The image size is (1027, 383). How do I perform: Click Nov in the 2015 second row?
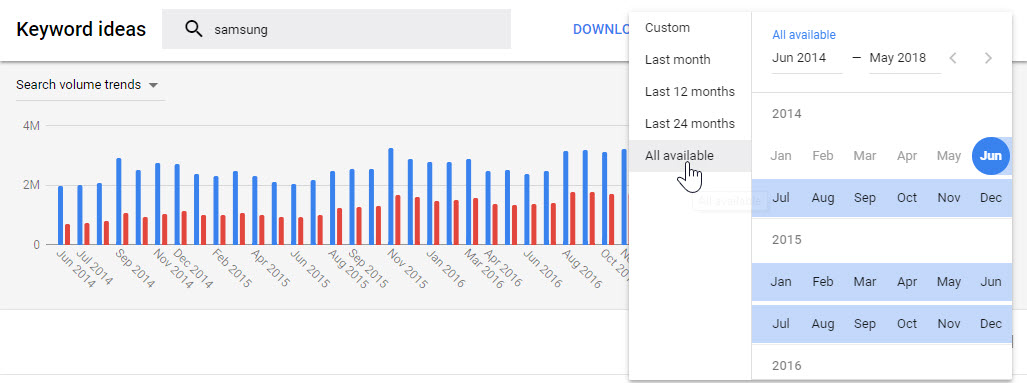click(949, 324)
